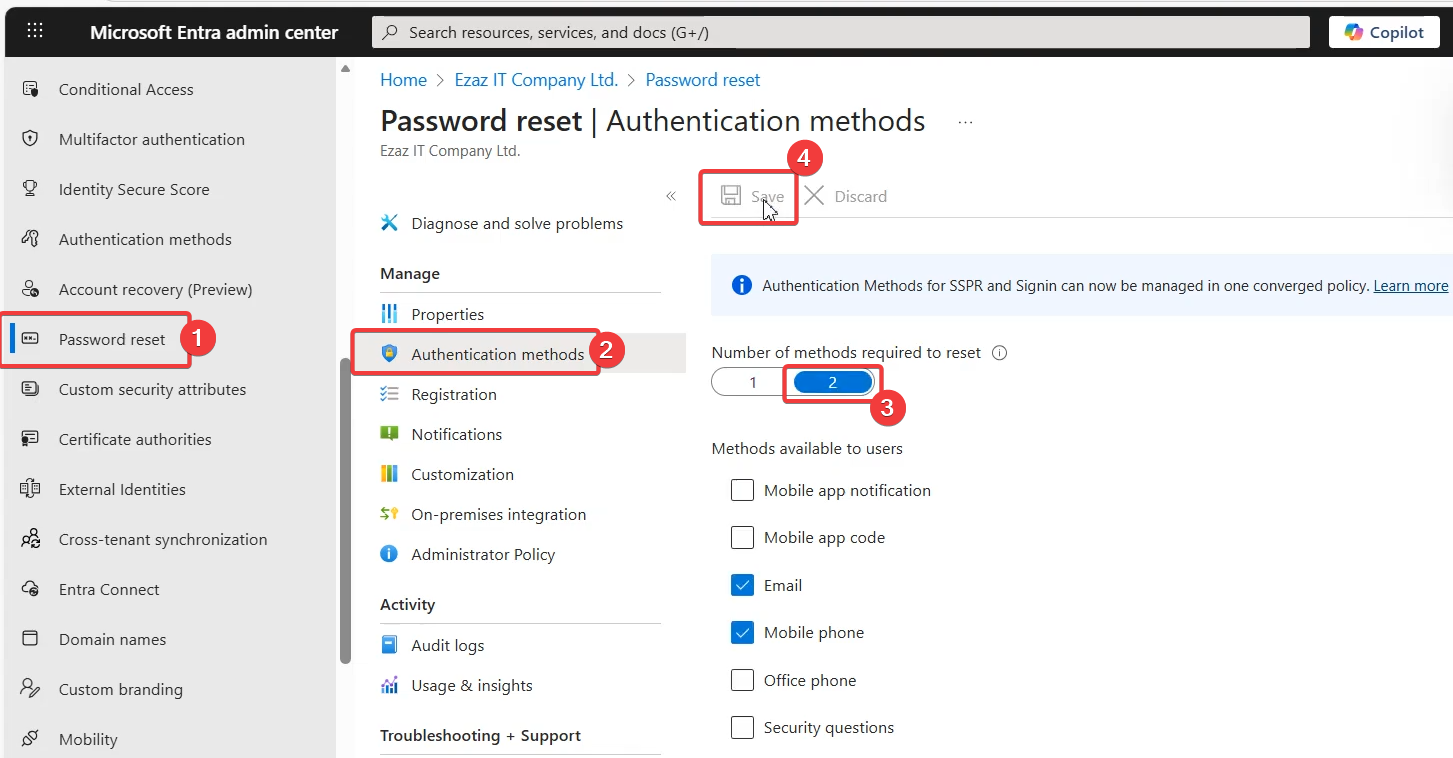1453x758 pixels.
Task: Click the Usage & insights chart icon
Action: (390, 685)
